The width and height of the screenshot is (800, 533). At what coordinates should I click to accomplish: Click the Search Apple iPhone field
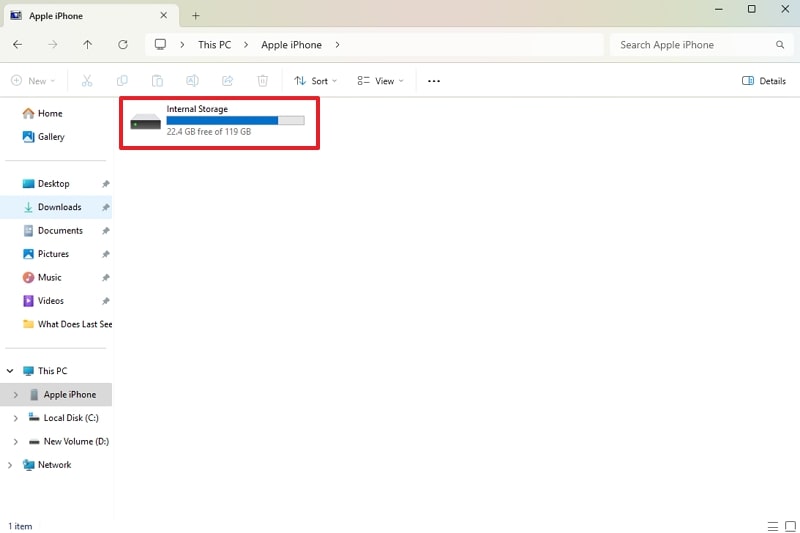click(702, 45)
